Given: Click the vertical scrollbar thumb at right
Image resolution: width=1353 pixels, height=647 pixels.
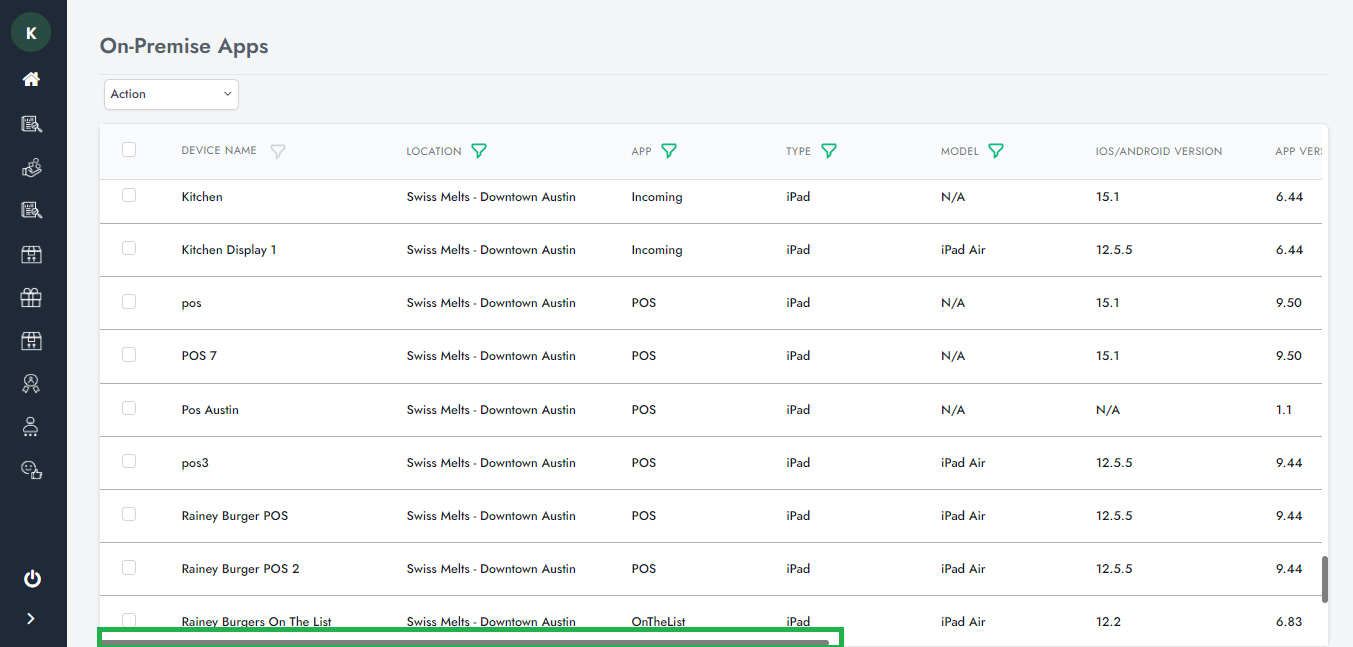Looking at the screenshot, I should [1325, 580].
